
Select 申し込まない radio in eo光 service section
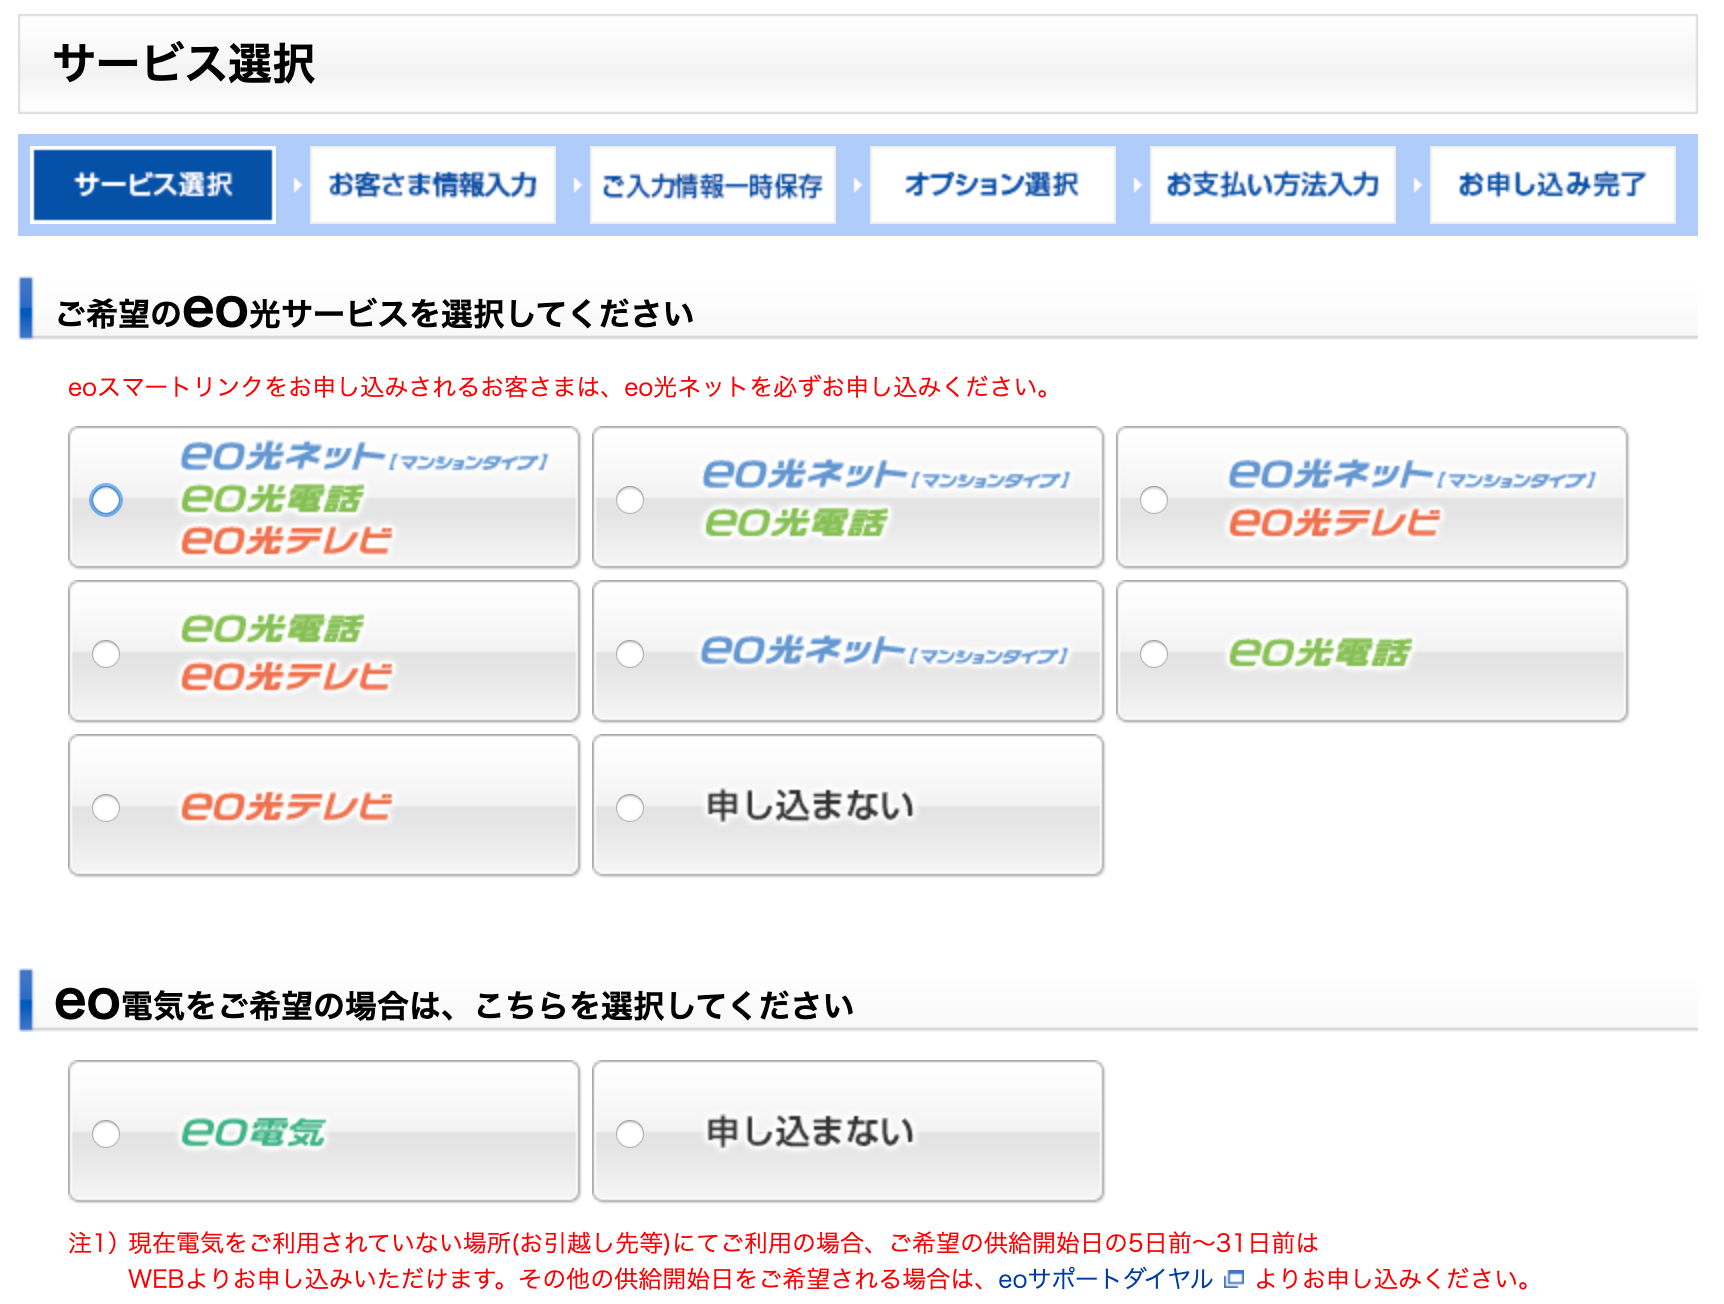click(x=630, y=807)
